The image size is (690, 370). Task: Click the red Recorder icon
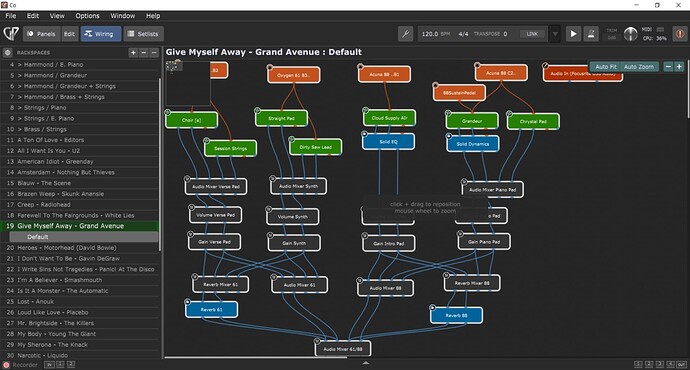[x=6, y=365]
